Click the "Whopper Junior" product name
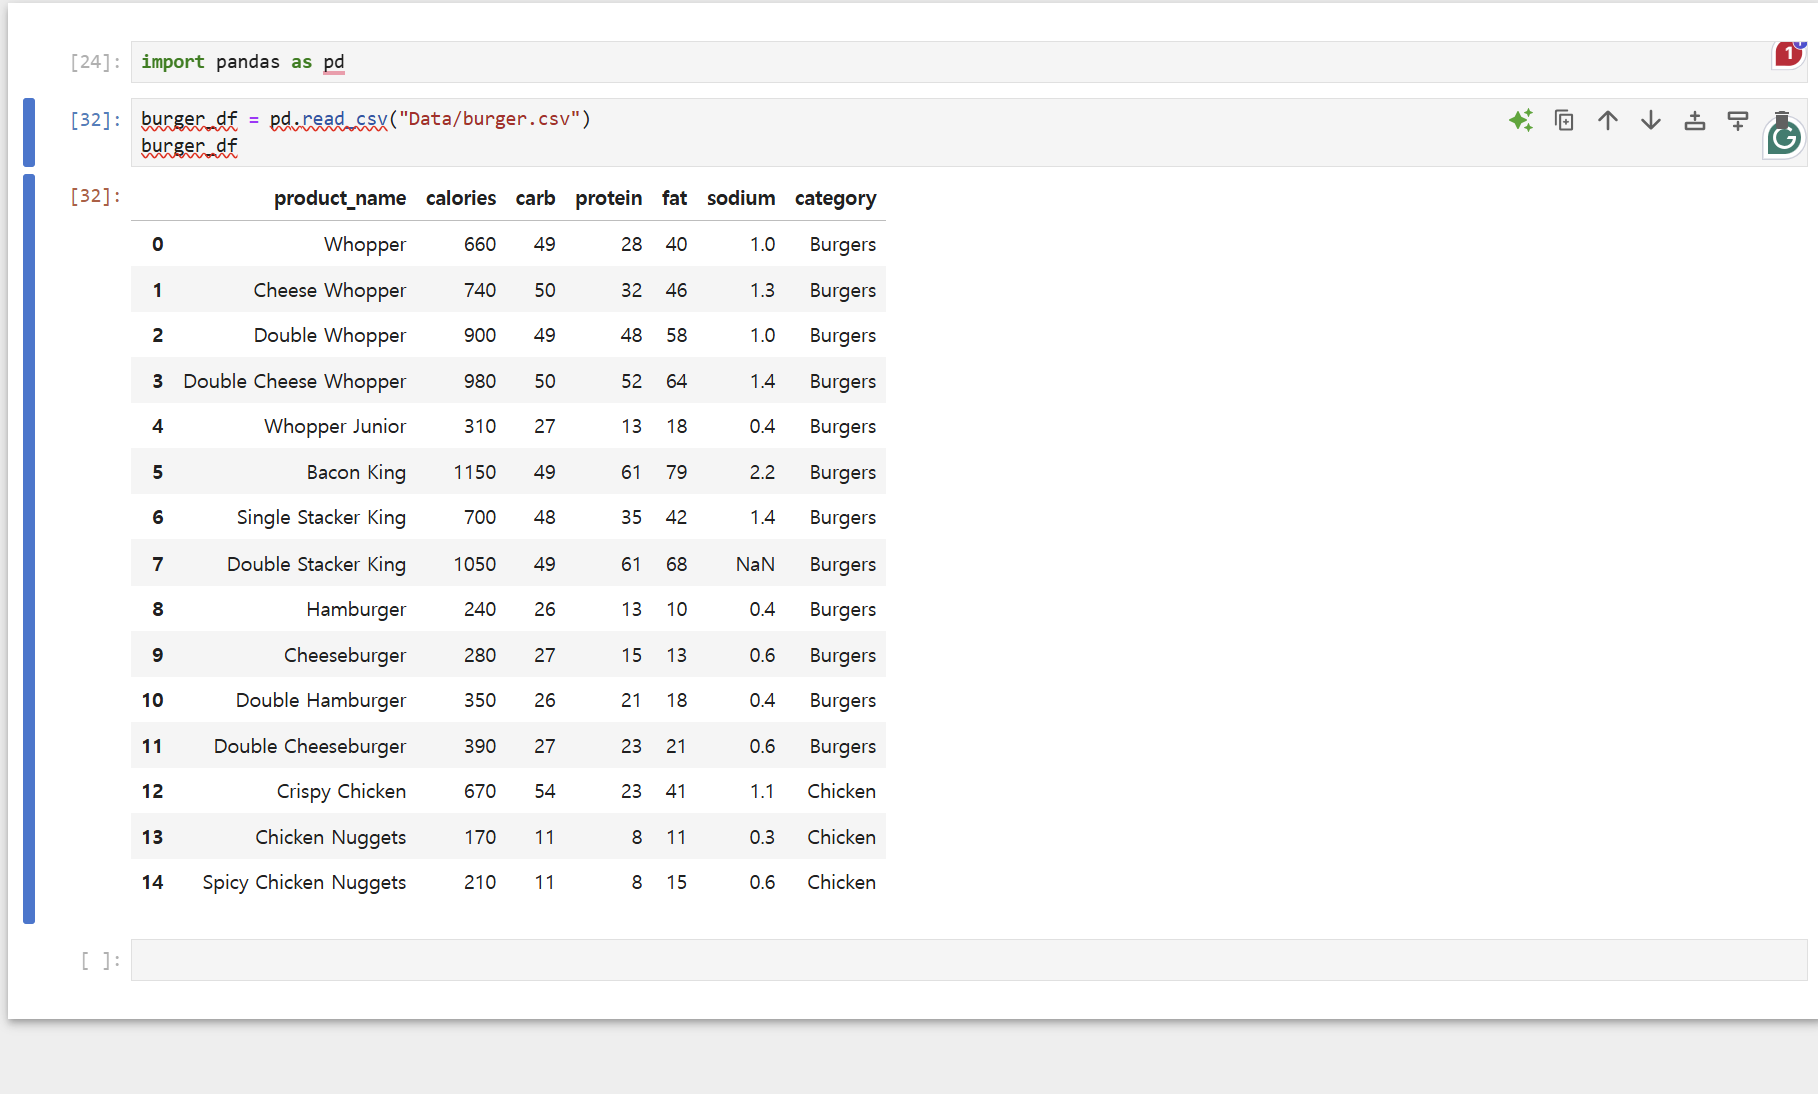Screen dimensions: 1818x1094 coord(335,426)
